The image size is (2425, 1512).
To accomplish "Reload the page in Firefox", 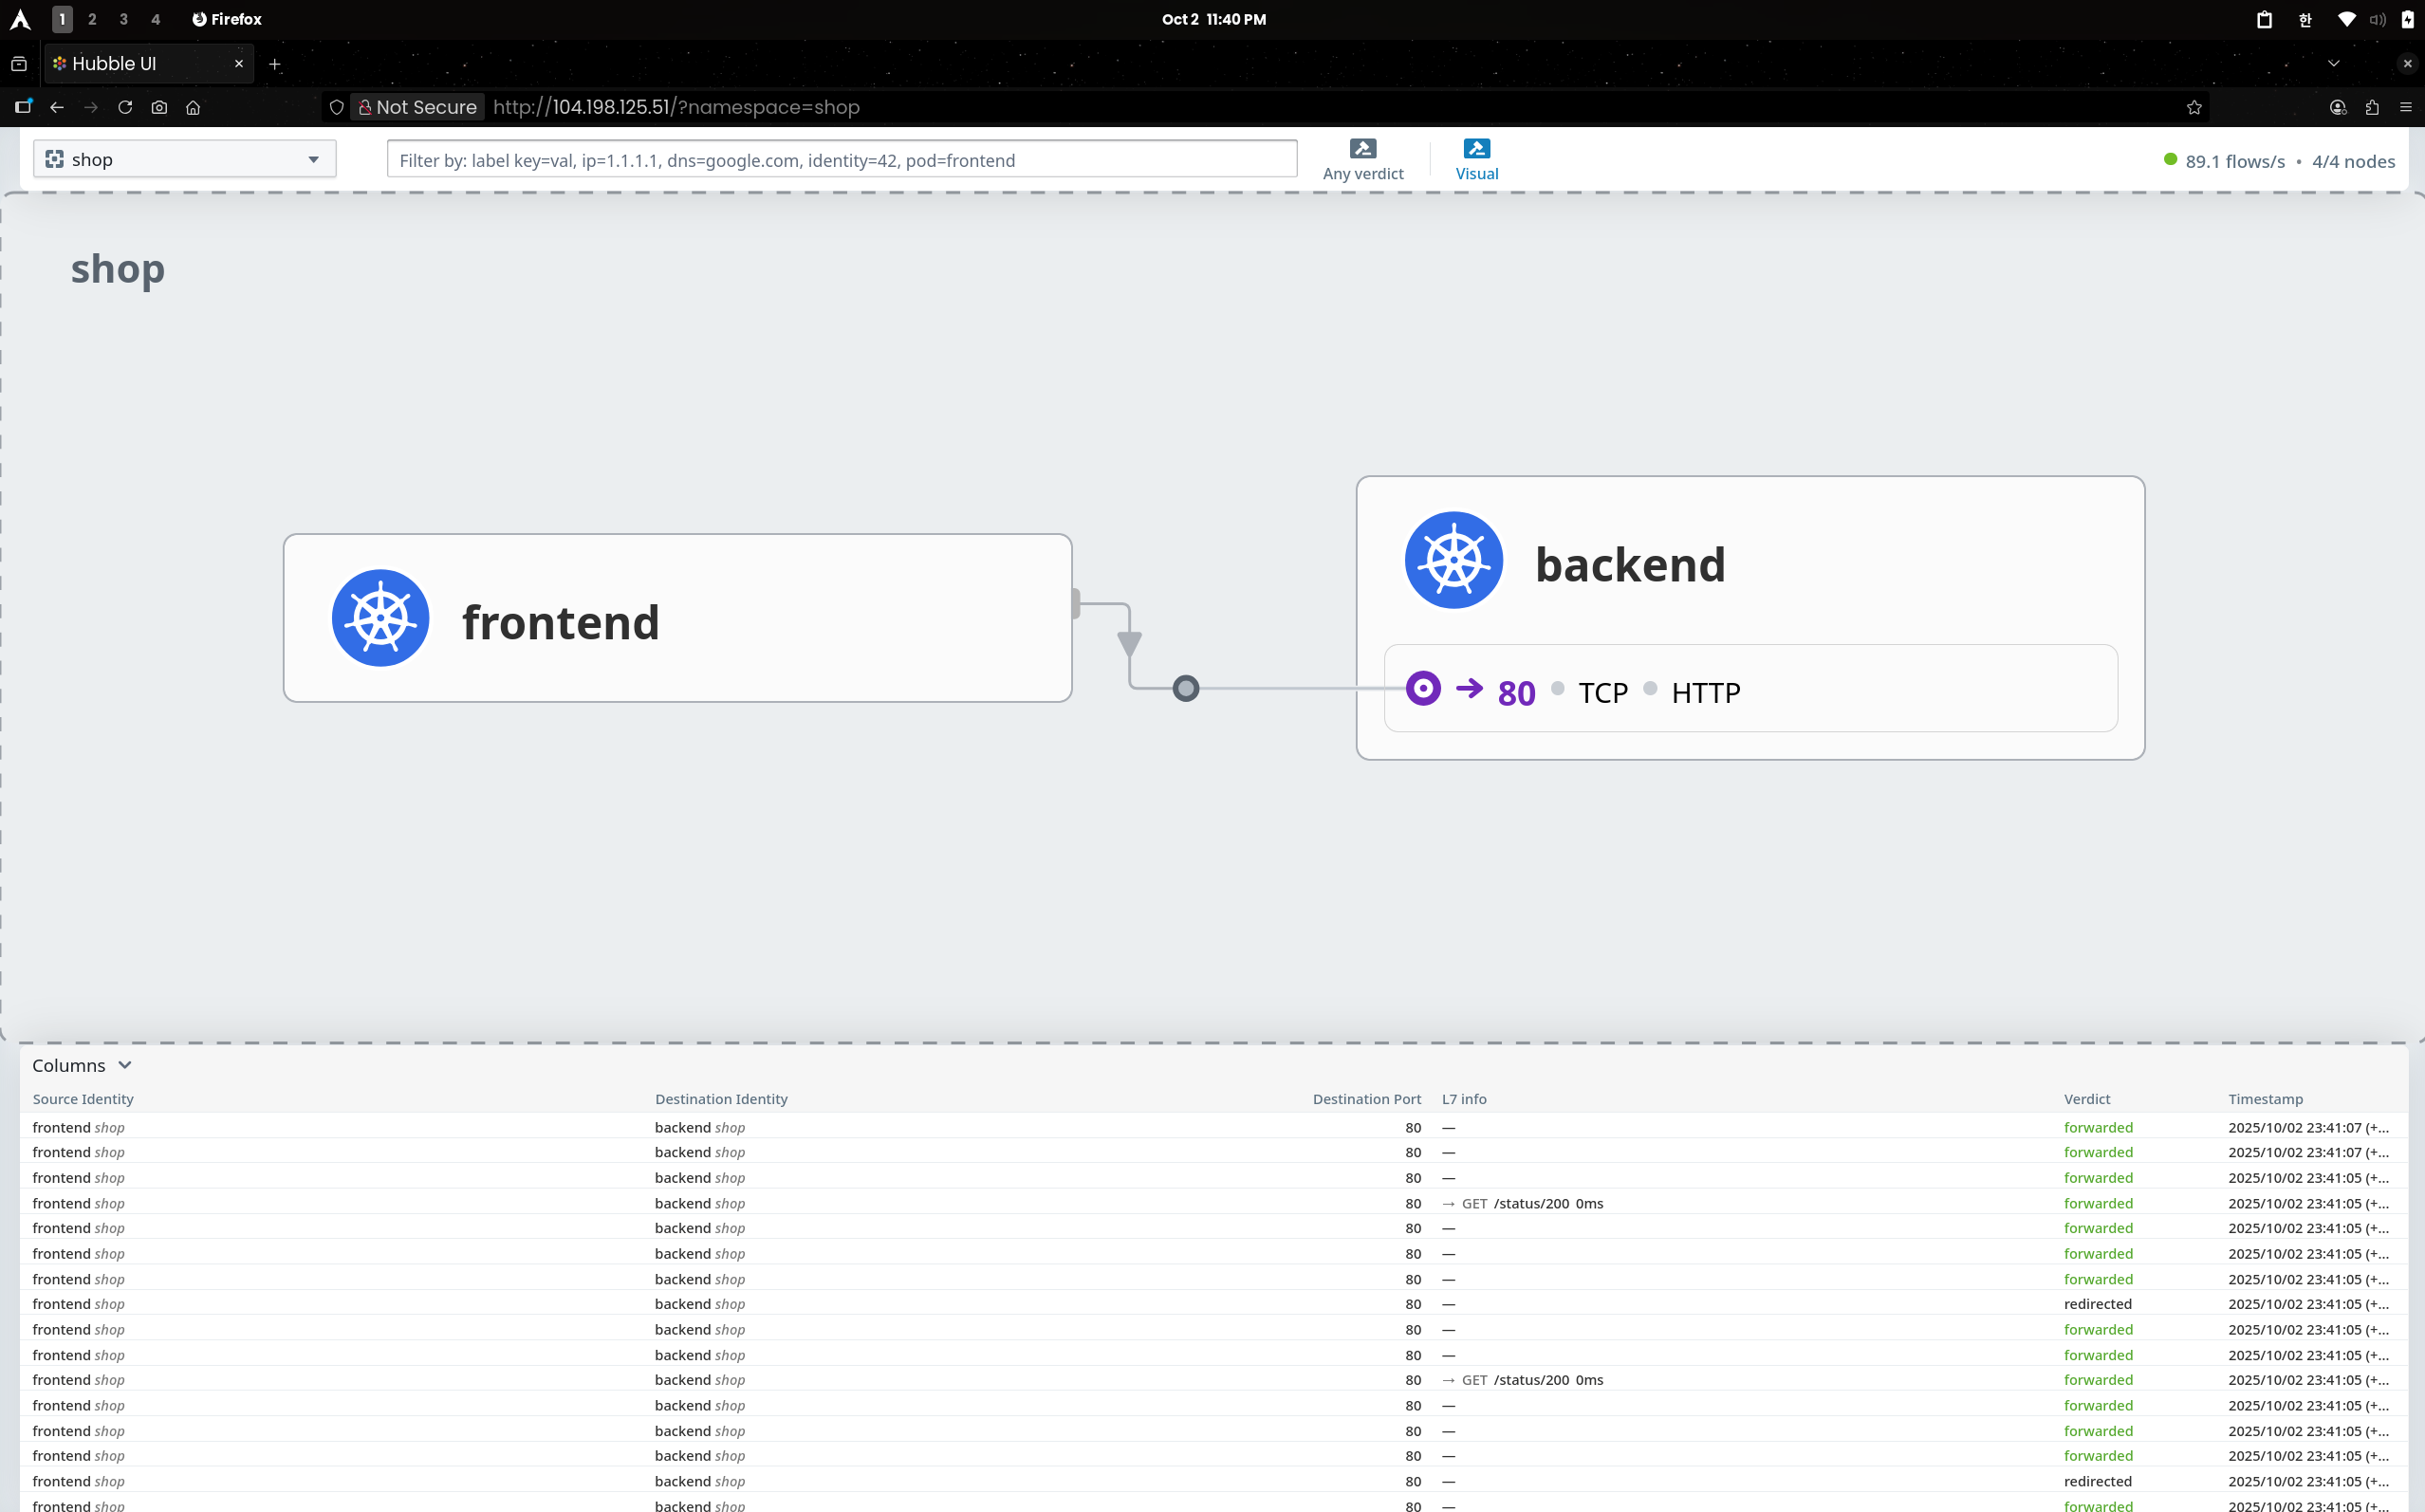I will tap(125, 107).
